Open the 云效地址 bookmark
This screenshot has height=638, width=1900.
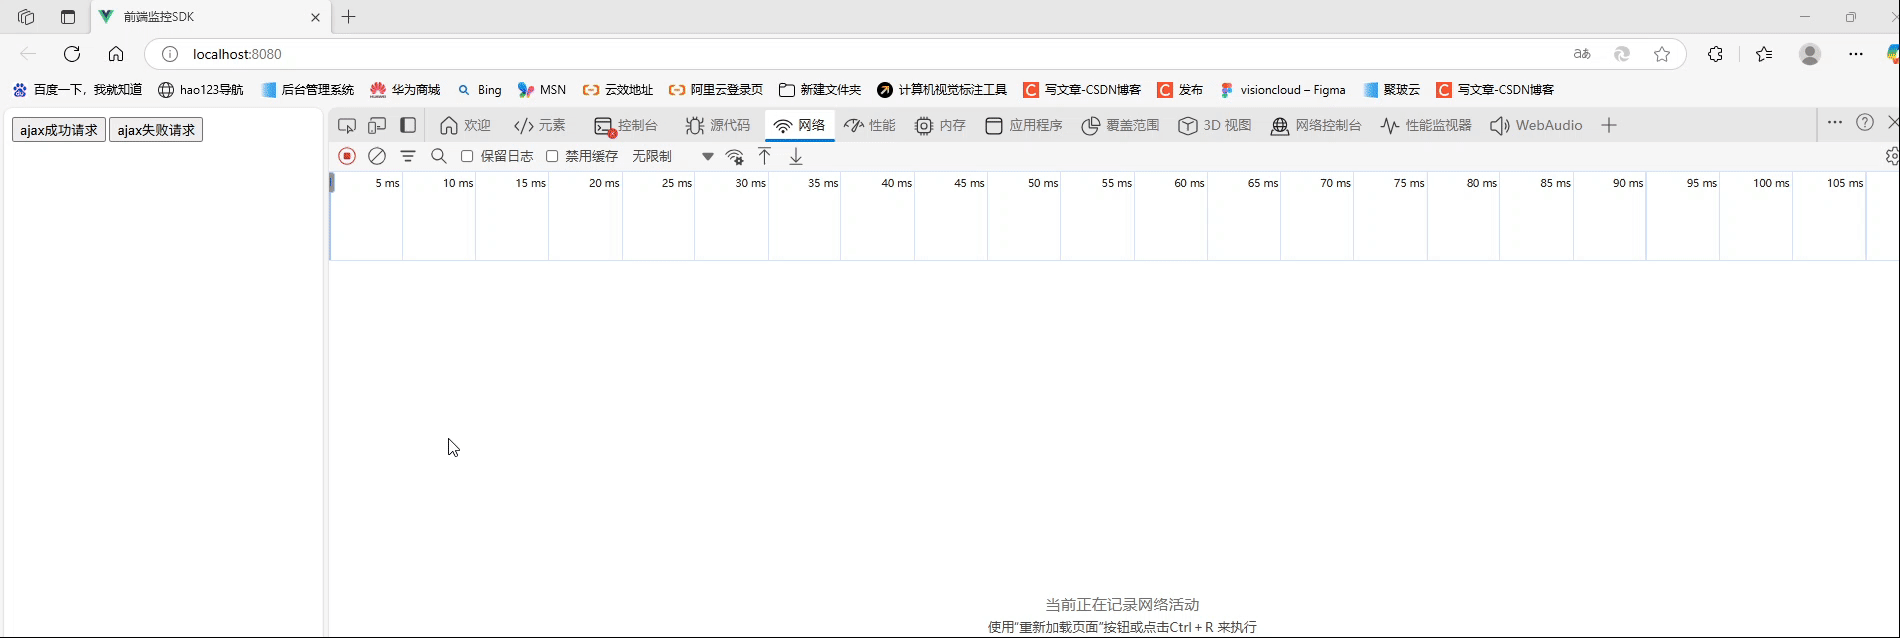[618, 90]
